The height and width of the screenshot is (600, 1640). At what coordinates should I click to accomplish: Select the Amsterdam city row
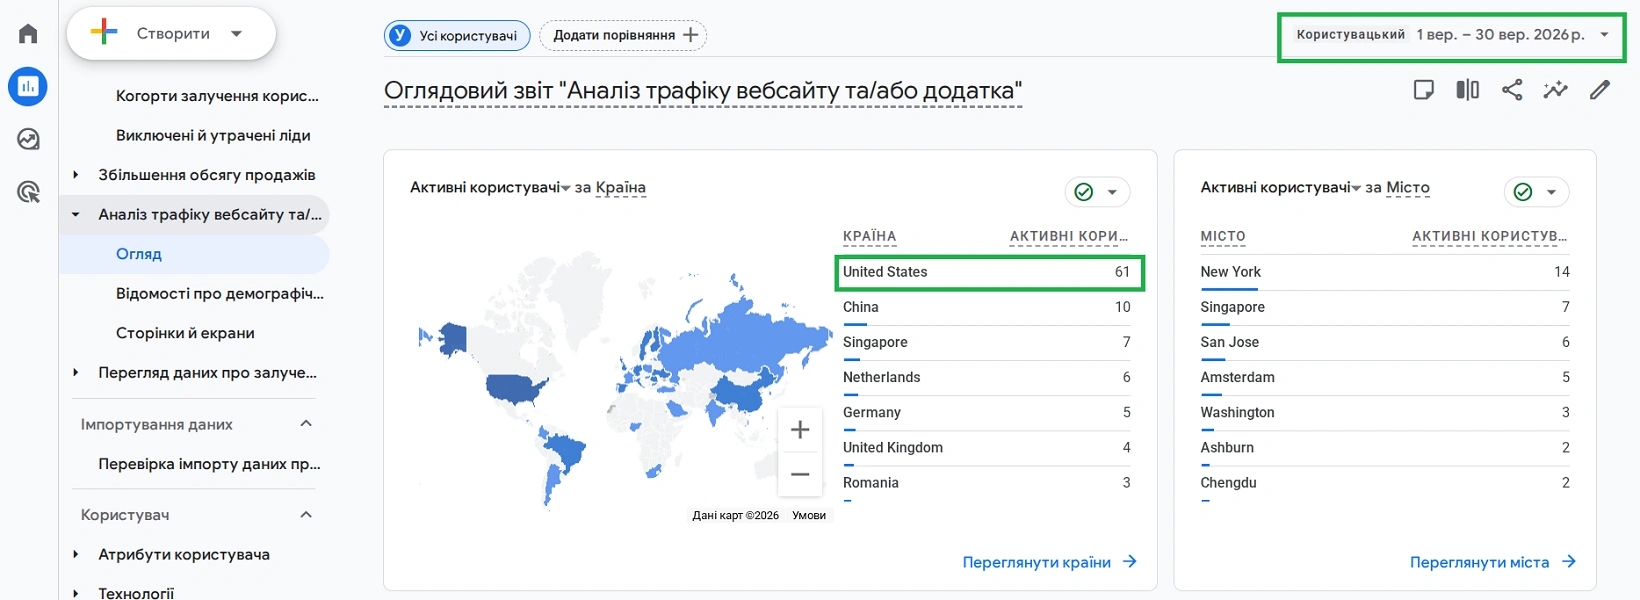pyautogui.click(x=1385, y=377)
